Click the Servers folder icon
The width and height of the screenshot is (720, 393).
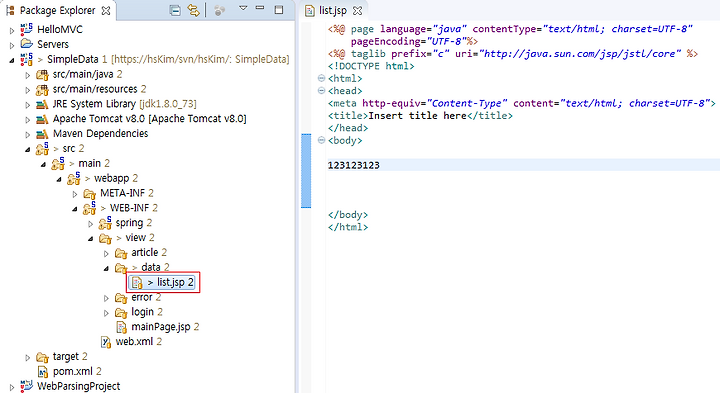tap(27, 44)
